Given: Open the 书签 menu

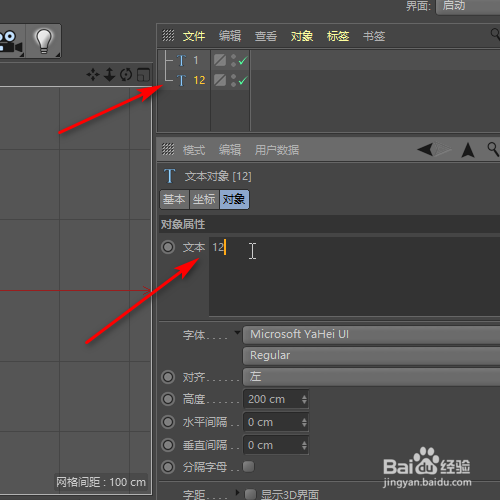Looking at the screenshot, I should [x=374, y=36].
